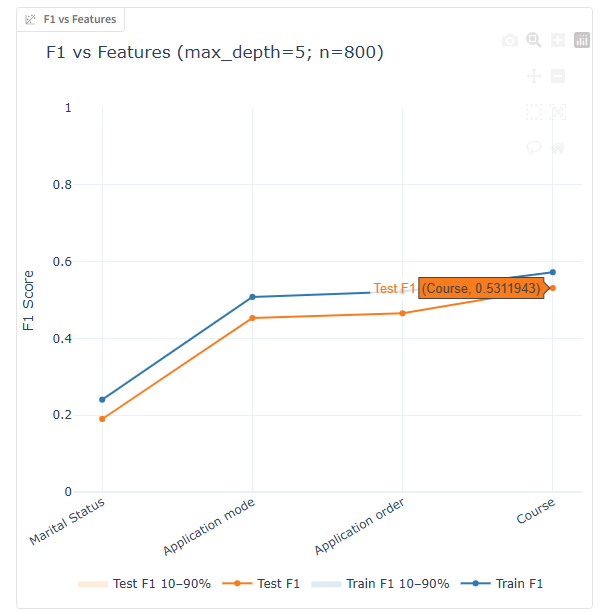The image size is (608, 613).
Task: Open the Plotly logo link icon
Action: (582, 41)
